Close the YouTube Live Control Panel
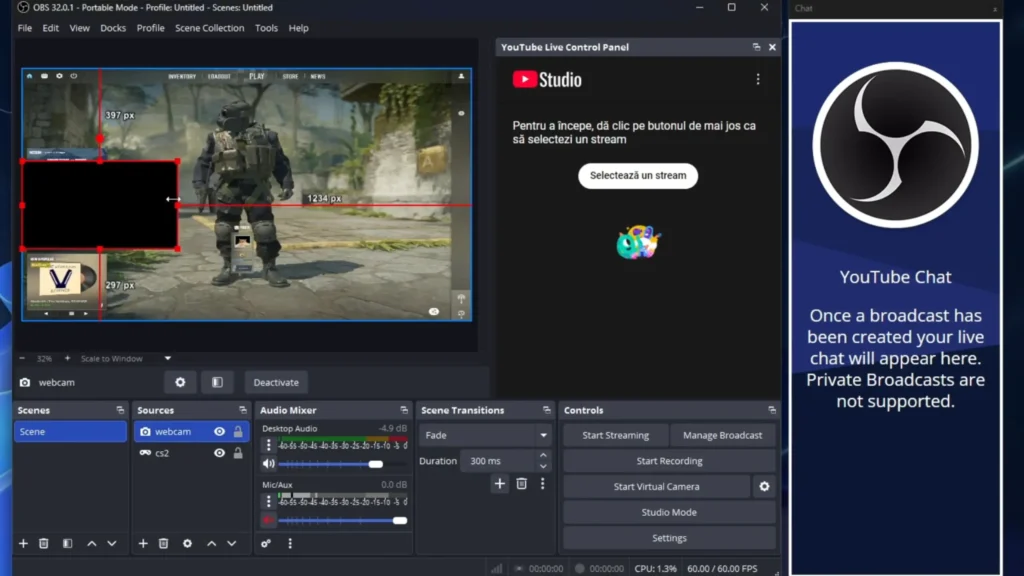This screenshot has width=1024, height=576. click(x=773, y=47)
